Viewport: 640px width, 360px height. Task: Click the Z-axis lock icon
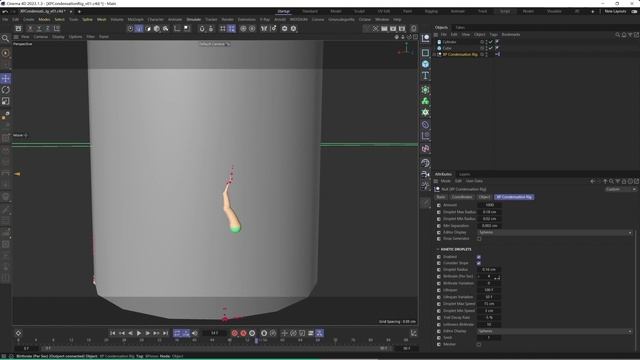(x=47, y=29)
